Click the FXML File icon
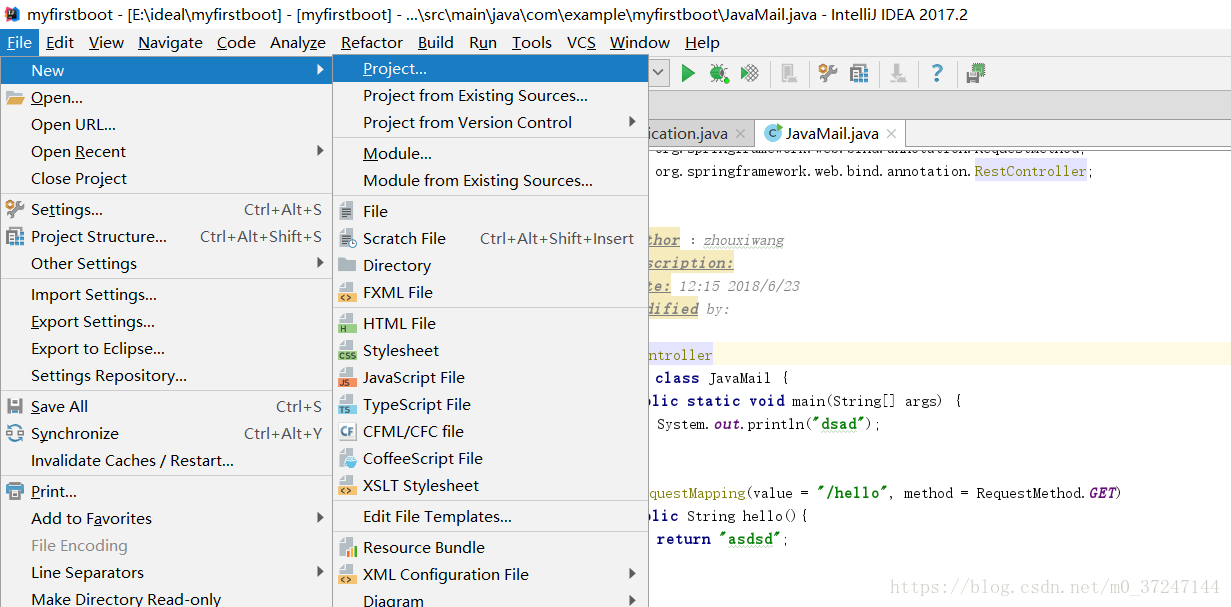 click(x=347, y=292)
